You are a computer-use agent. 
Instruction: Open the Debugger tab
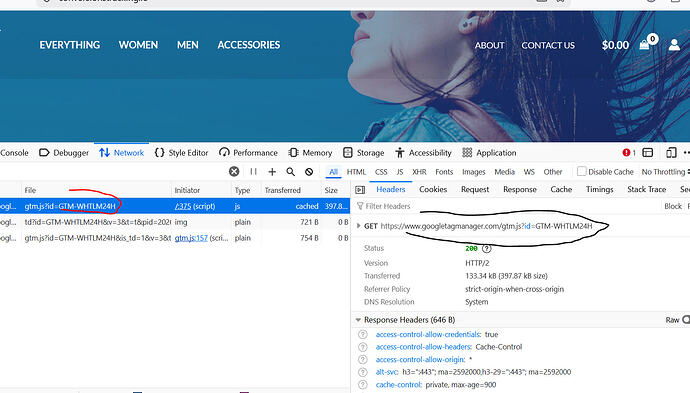point(64,153)
